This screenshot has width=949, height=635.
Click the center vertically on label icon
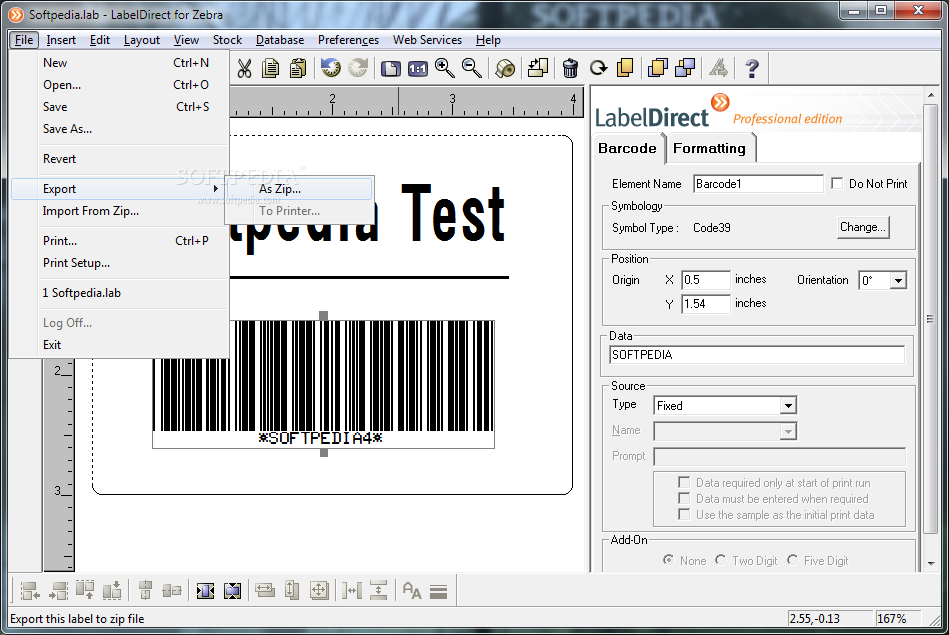coord(232,590)
